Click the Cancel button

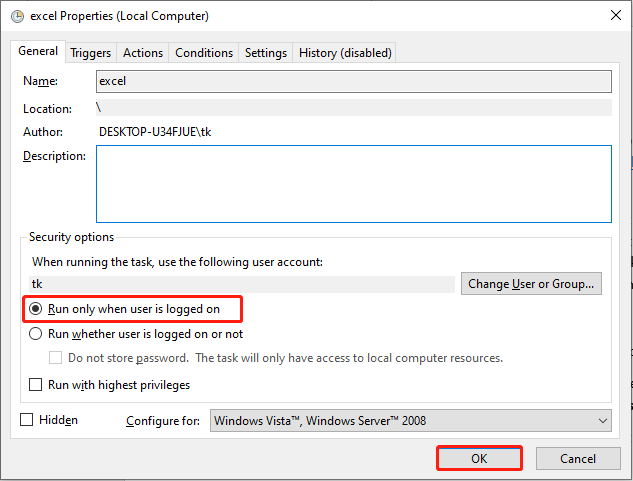click(578, 458)
